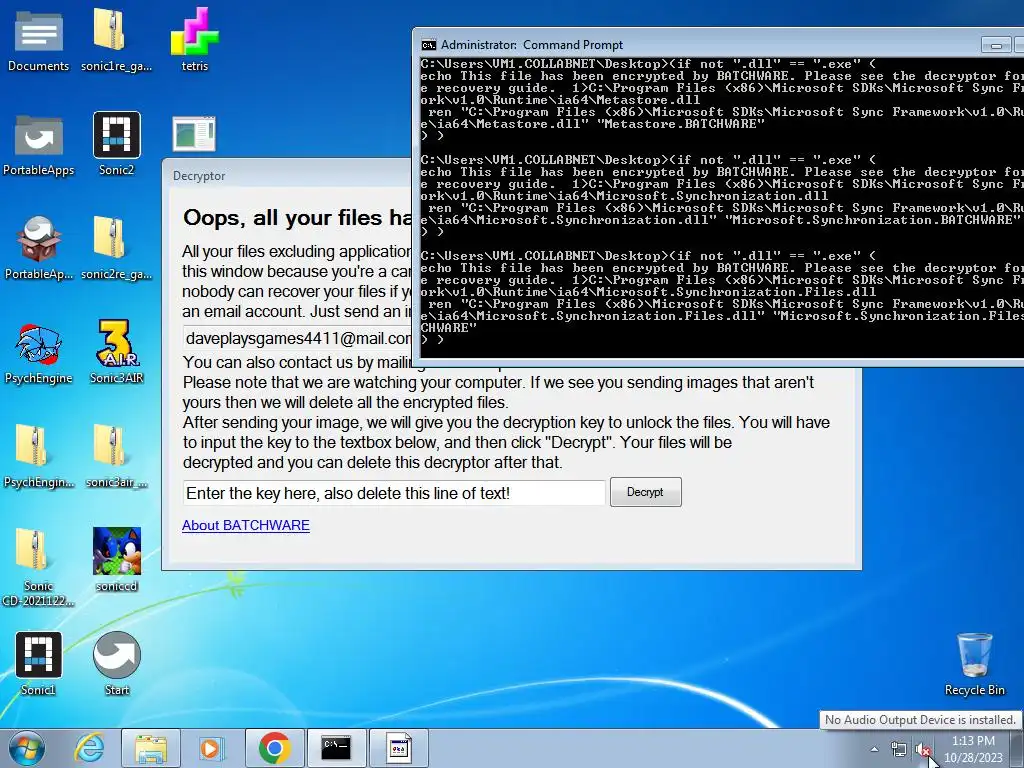
Task: Launch the tetris desktop shortcut
Action: coord(195,39)
